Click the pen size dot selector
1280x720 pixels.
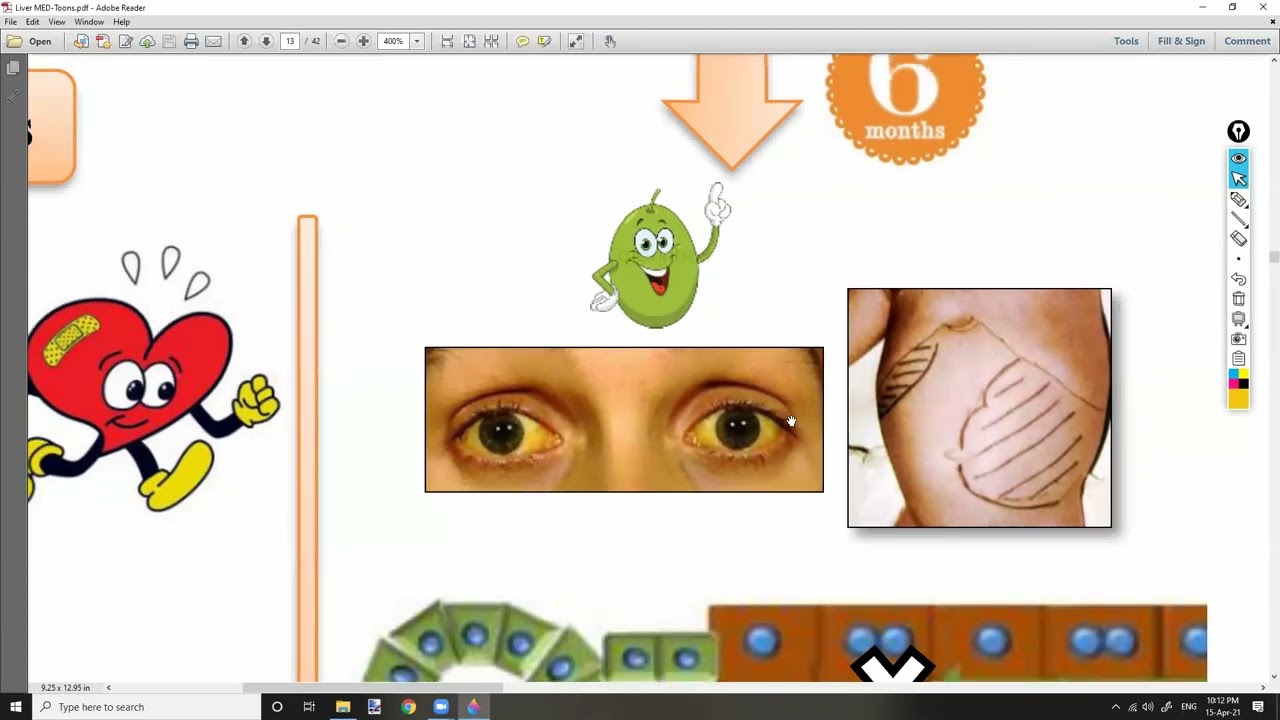point(1238,259)
